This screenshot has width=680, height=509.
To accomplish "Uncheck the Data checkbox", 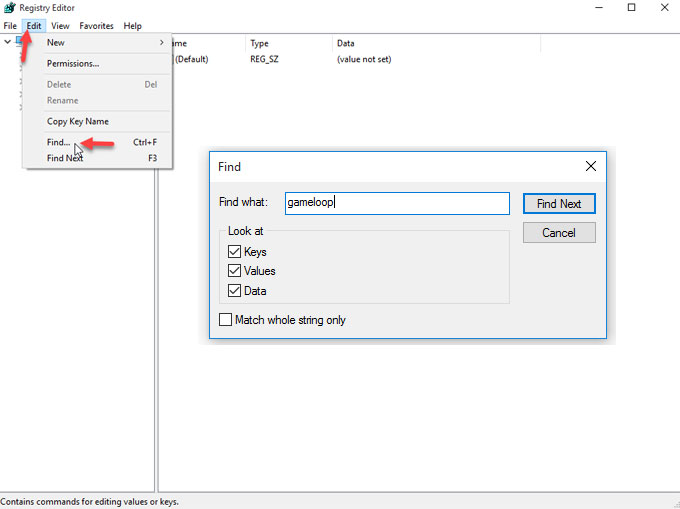I will pos(234,290).
